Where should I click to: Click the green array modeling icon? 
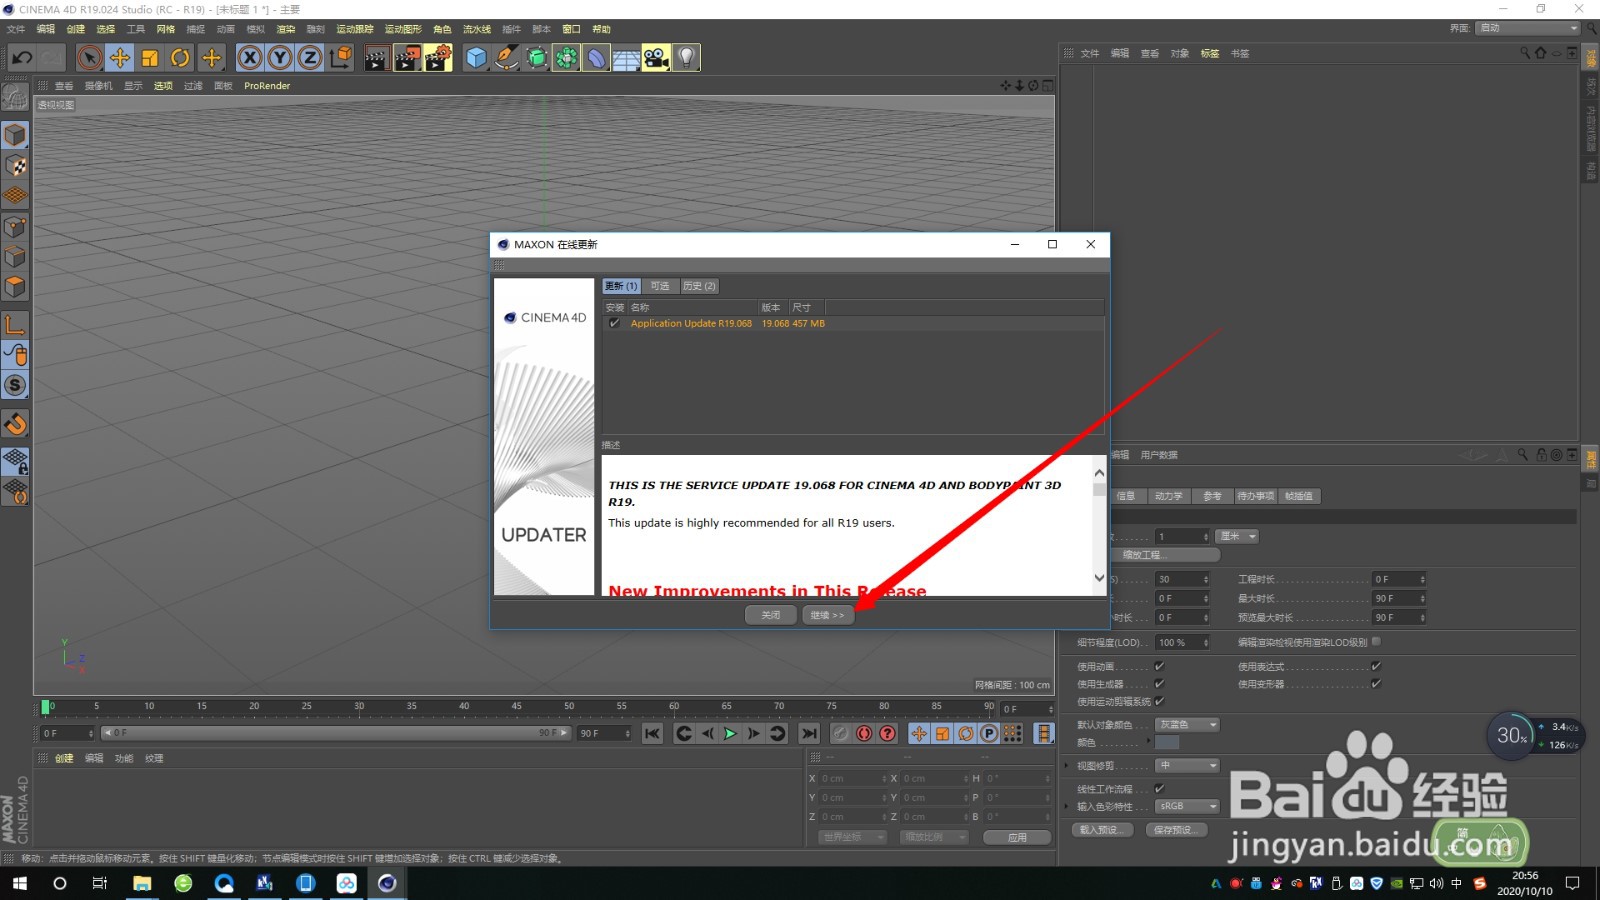click(x=567, y=58)
